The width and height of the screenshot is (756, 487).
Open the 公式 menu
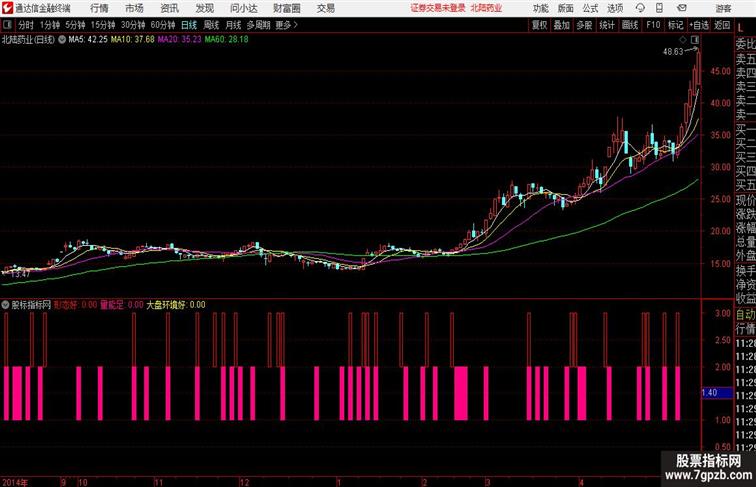[x=590, y=8]
